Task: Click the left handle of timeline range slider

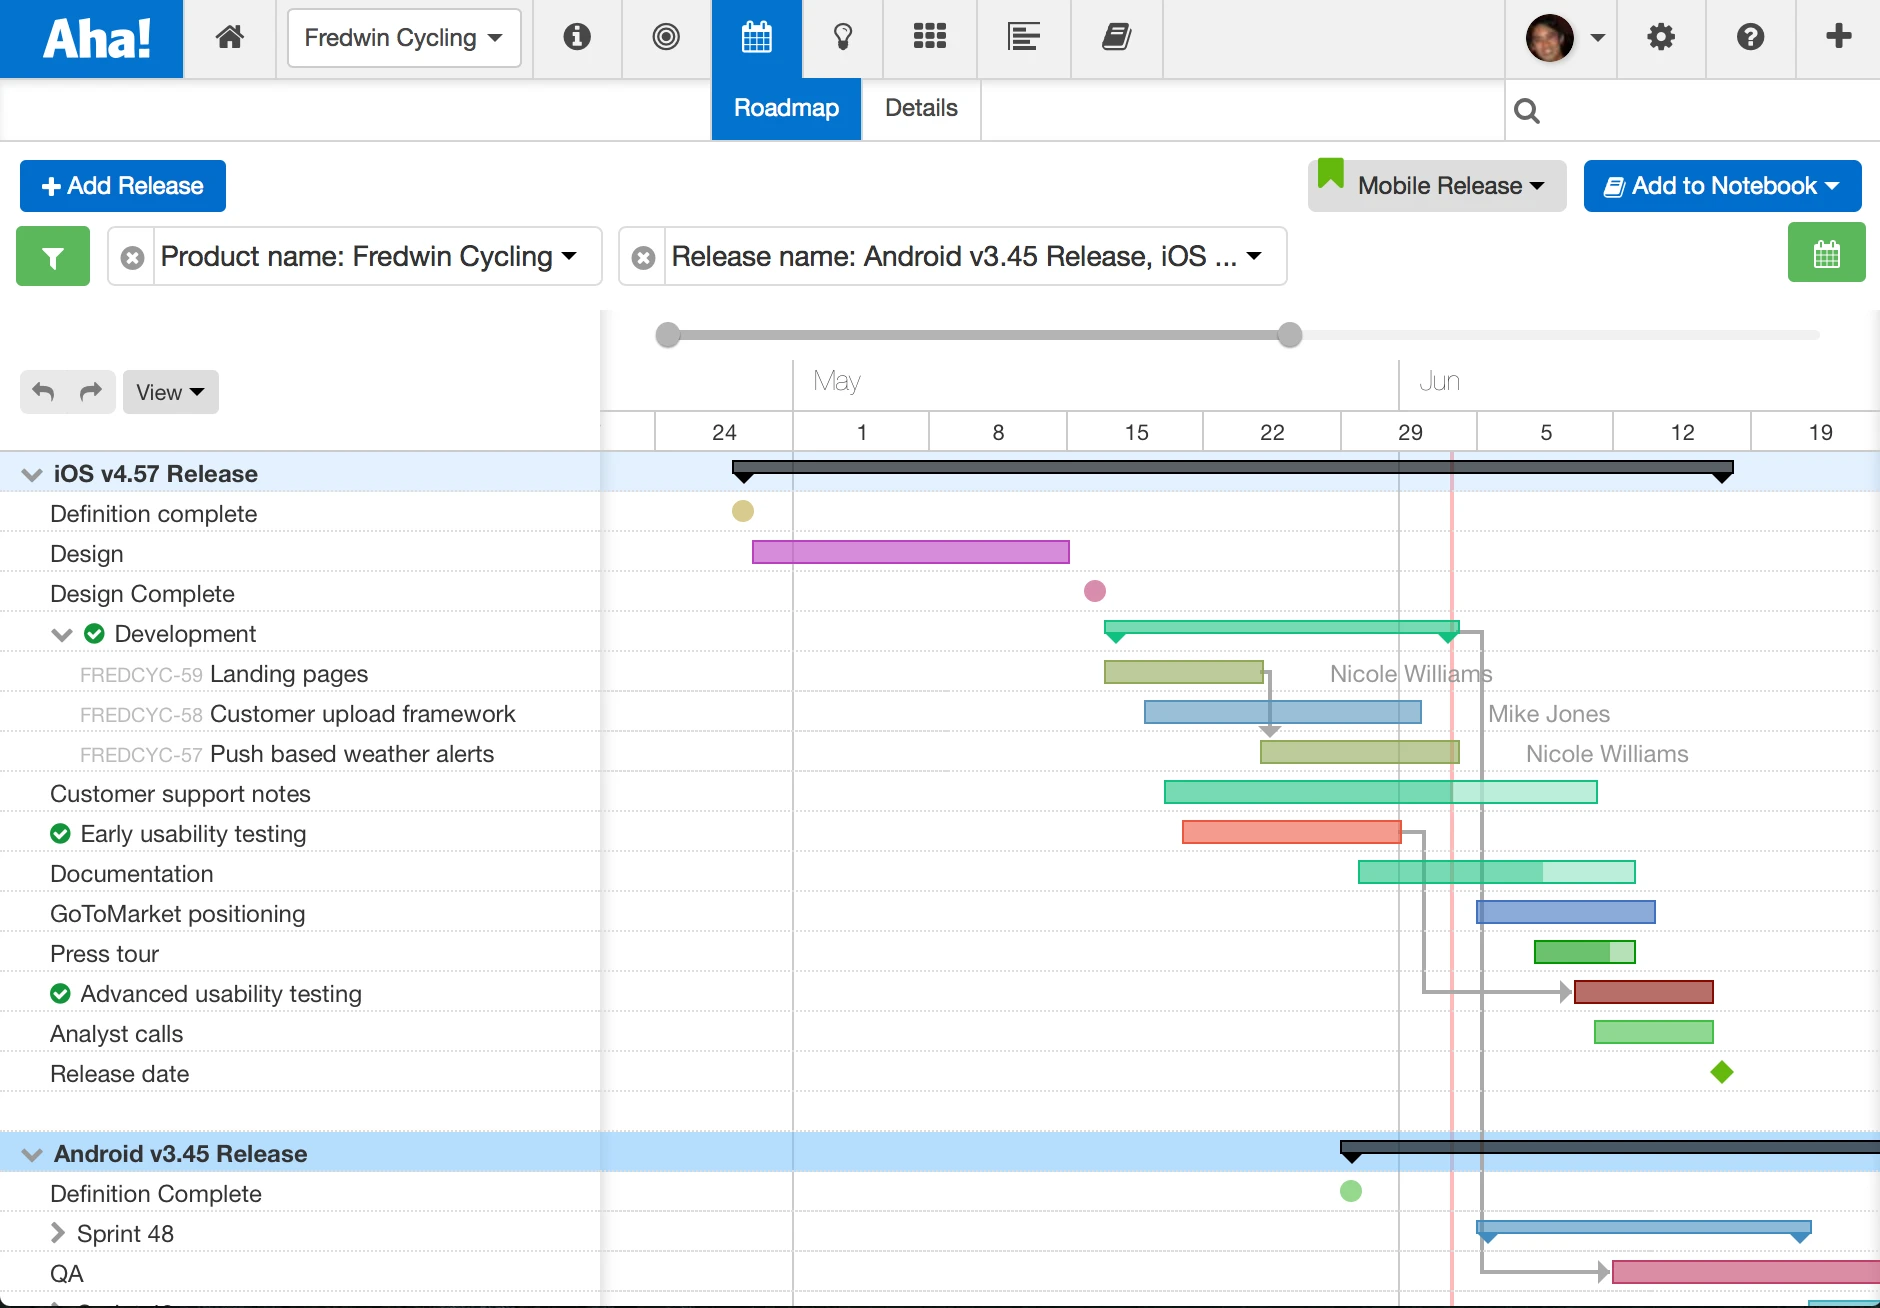Action: pyautogui.click(x=668, y=335)
